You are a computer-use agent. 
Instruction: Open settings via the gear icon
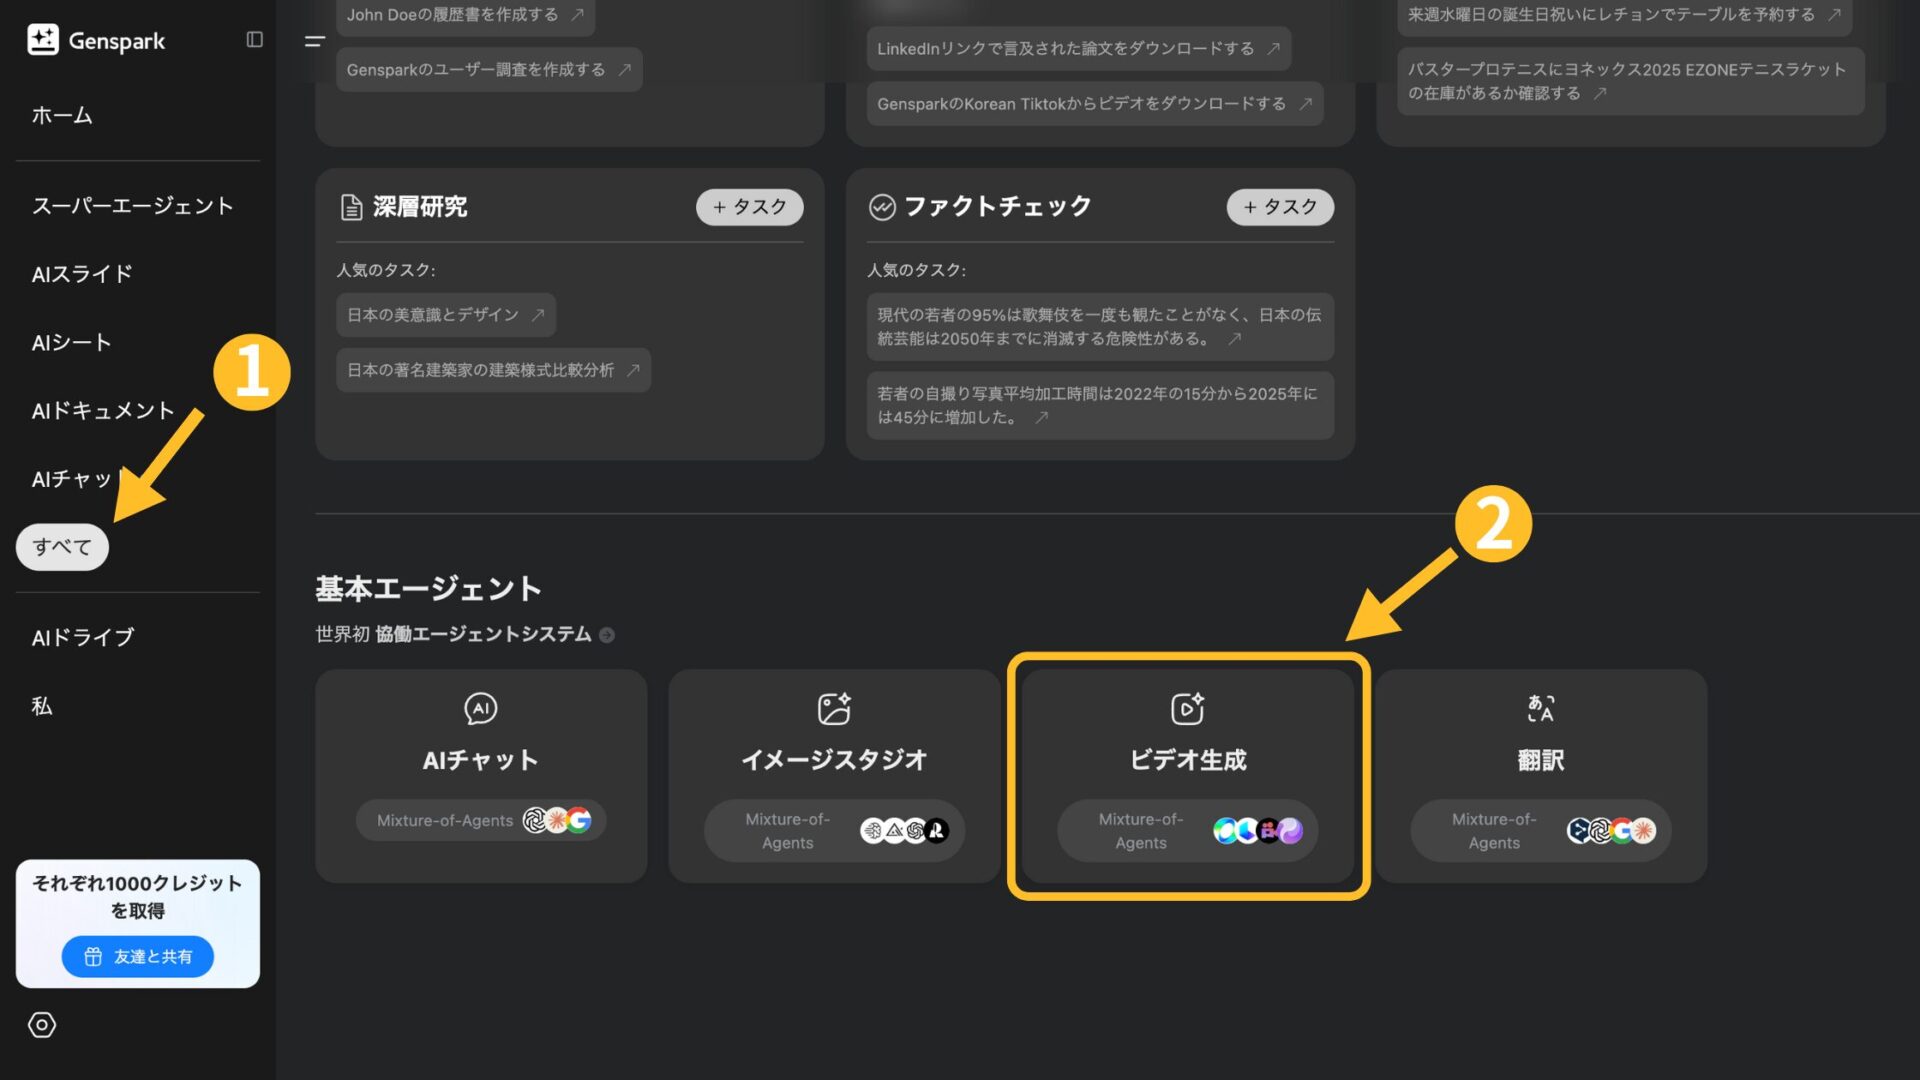pos(40,1025)
